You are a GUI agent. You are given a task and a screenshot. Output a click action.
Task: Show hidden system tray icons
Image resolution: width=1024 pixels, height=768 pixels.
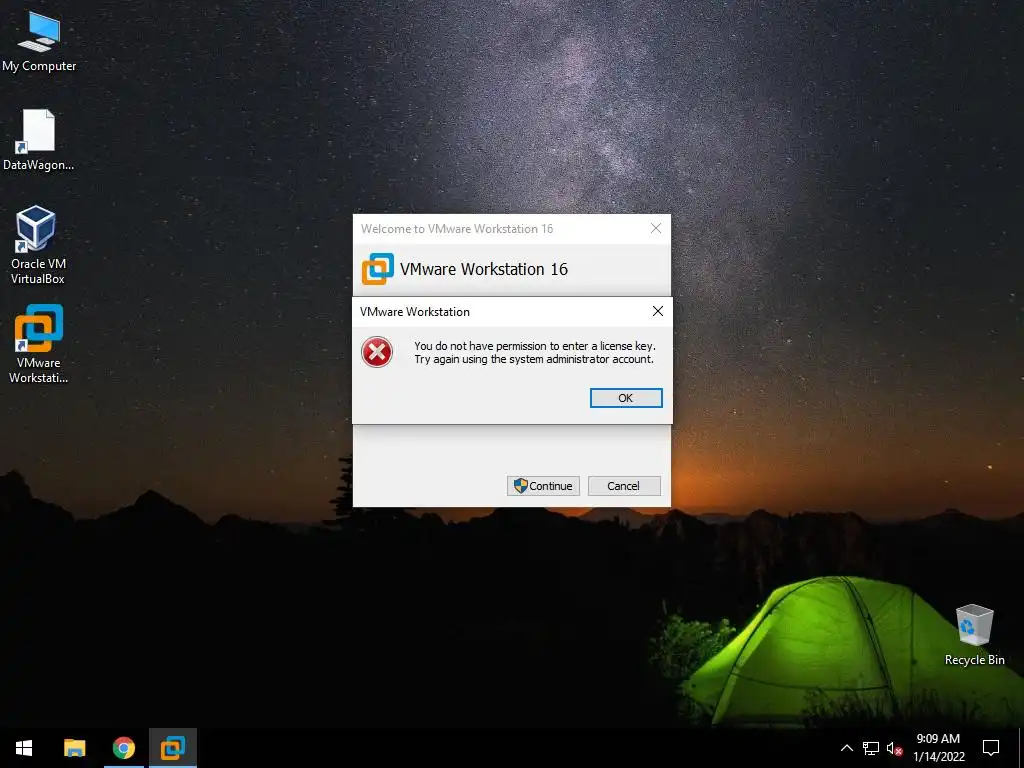tap(846, 748)
